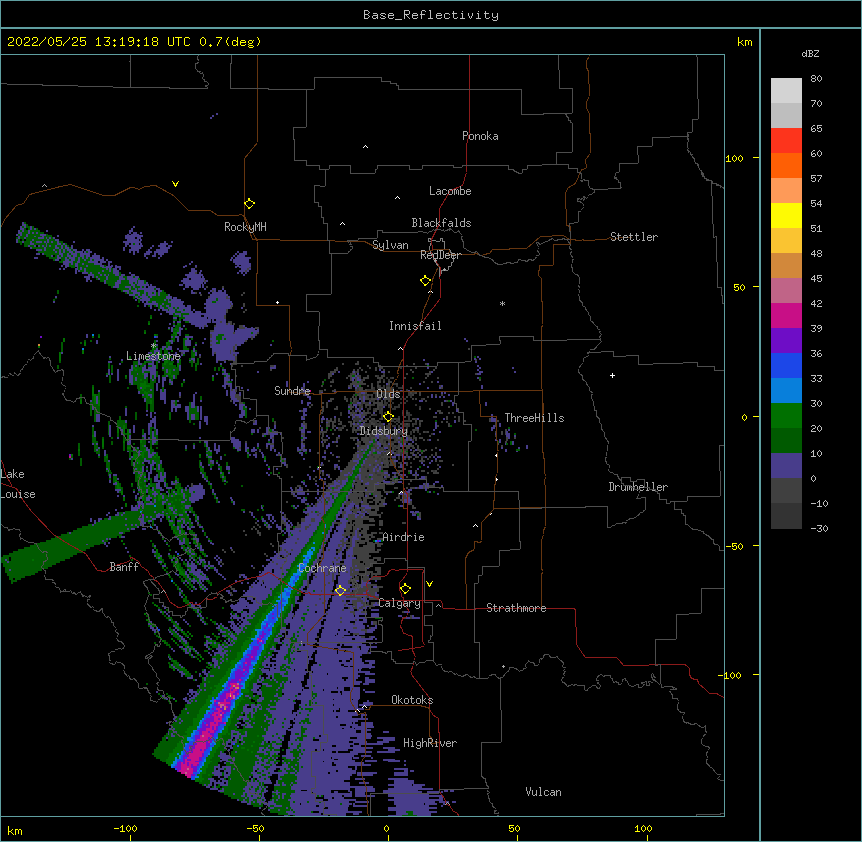Pick the light orange 57 dBZ legend swatch
The height and width of the screenshot is (842, 862).
tap(786, 191)
